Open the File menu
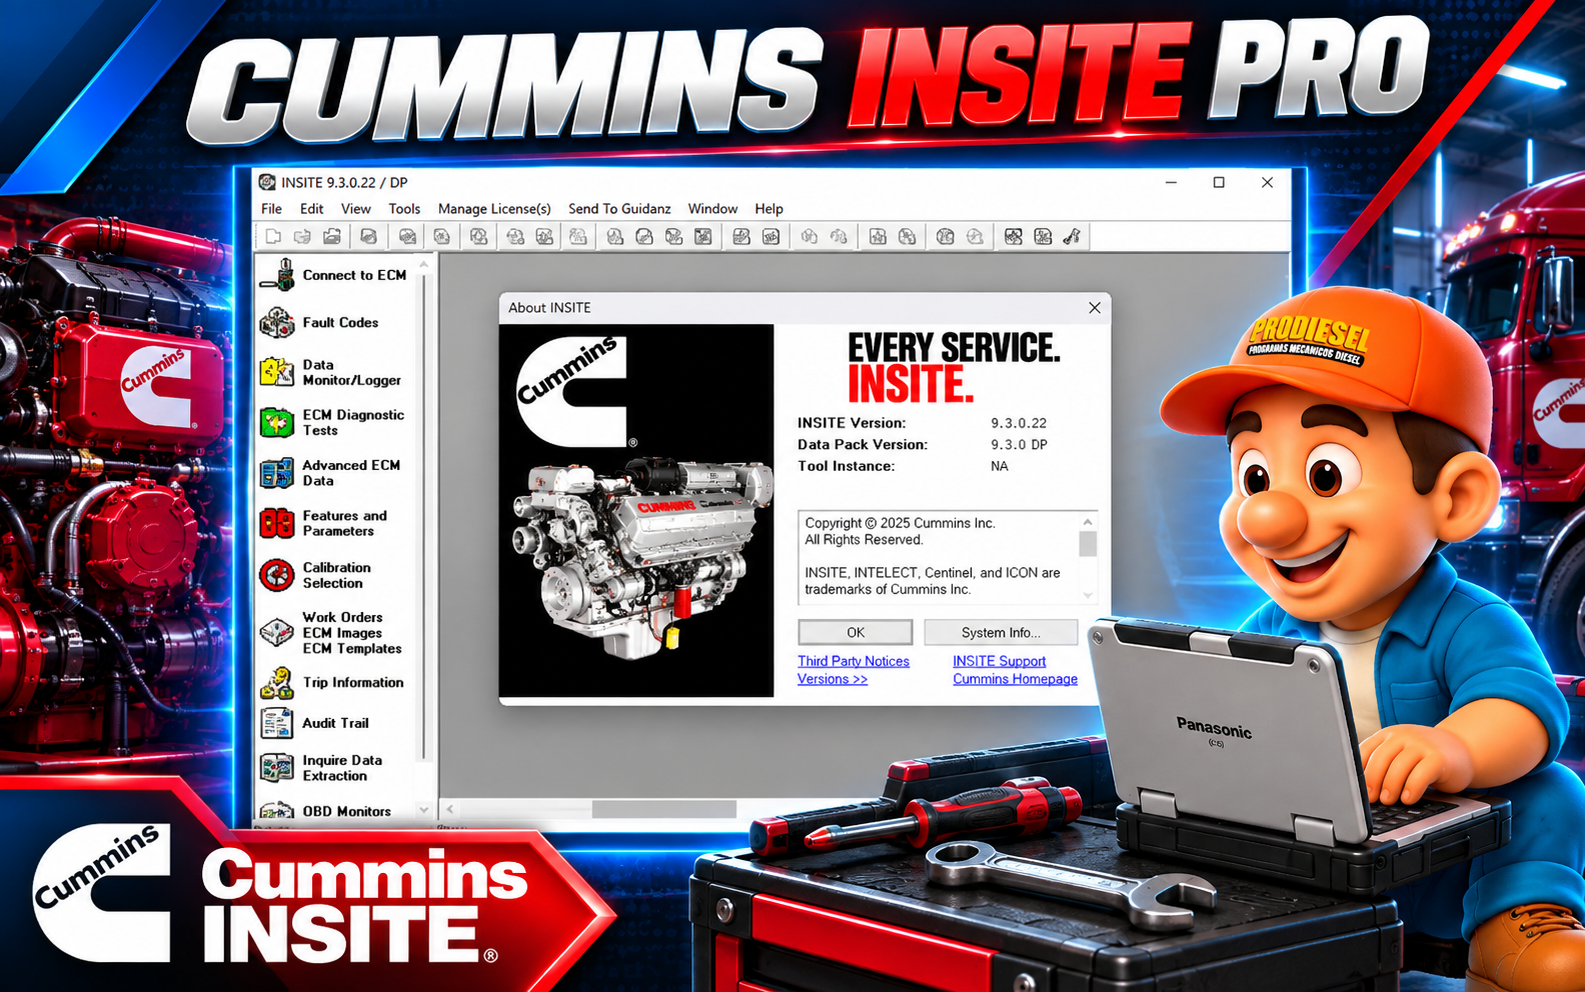Screen dimensions: 1585x992 tap(272, 208)
